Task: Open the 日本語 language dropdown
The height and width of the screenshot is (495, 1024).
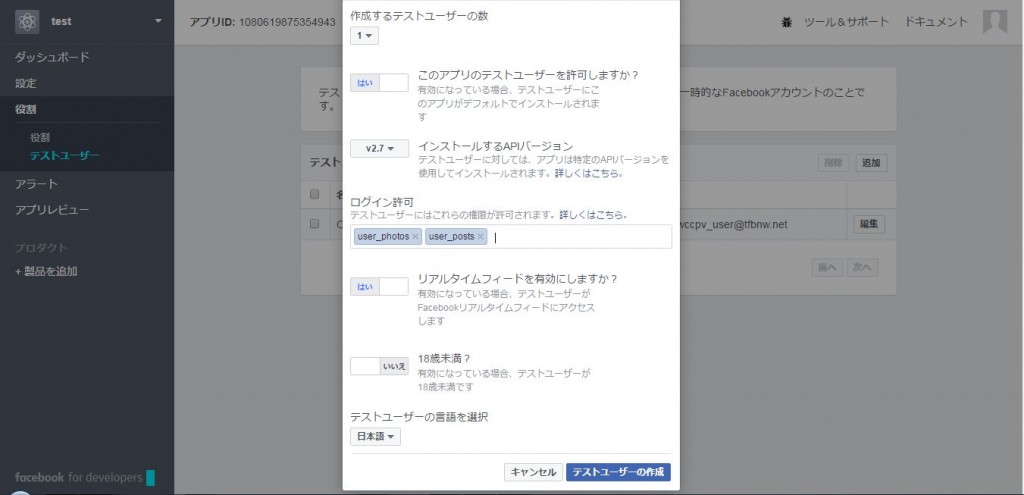Action: (376, 437)
